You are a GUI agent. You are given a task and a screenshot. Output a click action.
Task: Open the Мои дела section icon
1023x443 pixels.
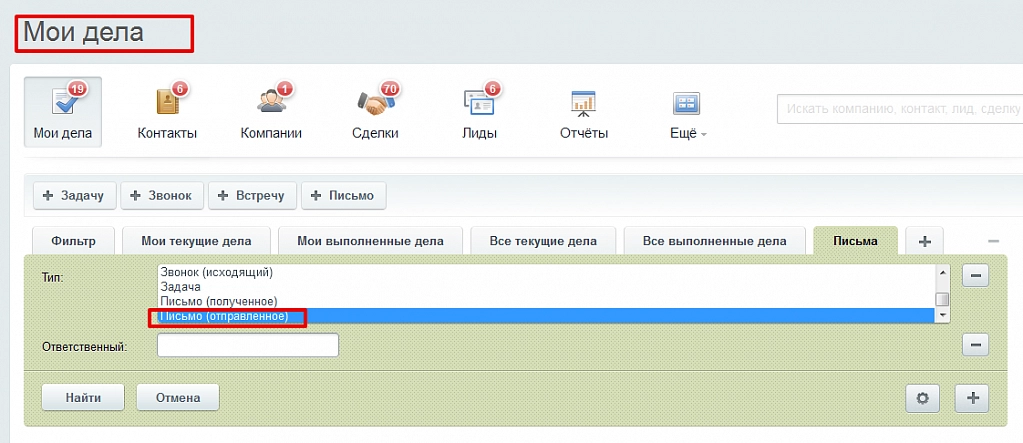pos(62,104)
